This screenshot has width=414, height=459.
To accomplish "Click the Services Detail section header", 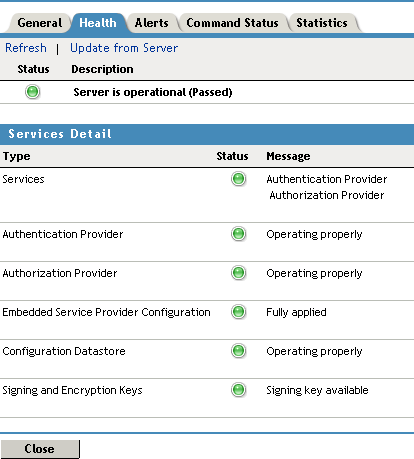I will click(207, 134).
